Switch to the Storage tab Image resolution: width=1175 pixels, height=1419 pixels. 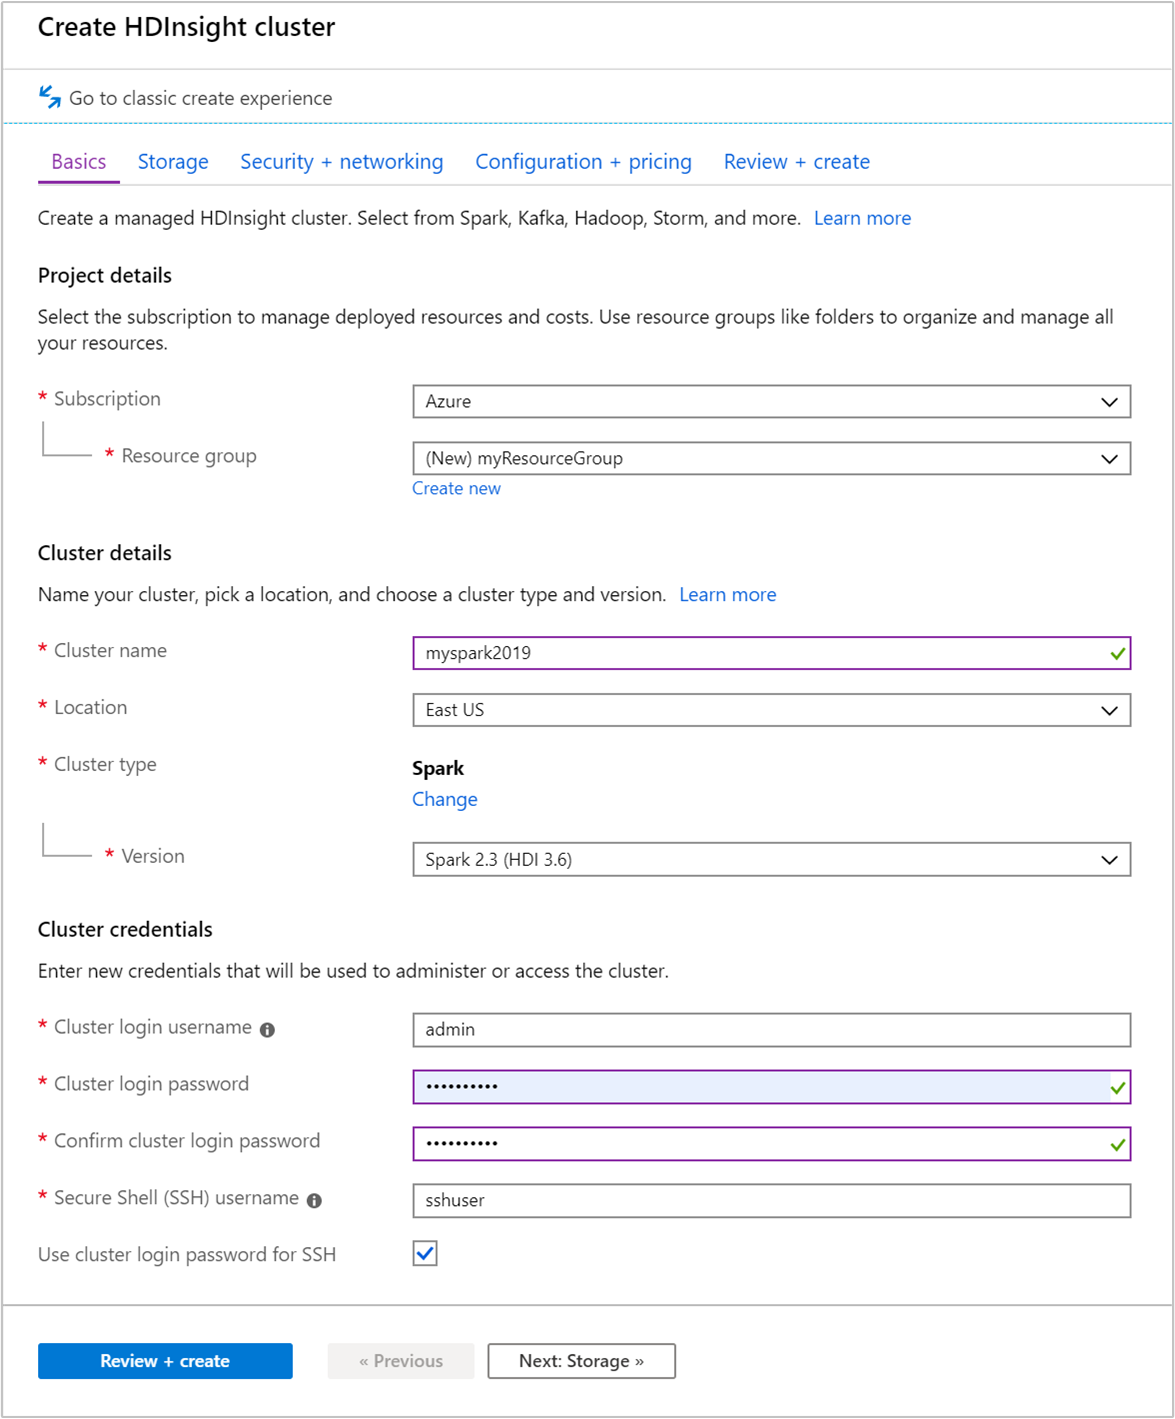click(173, 162)
